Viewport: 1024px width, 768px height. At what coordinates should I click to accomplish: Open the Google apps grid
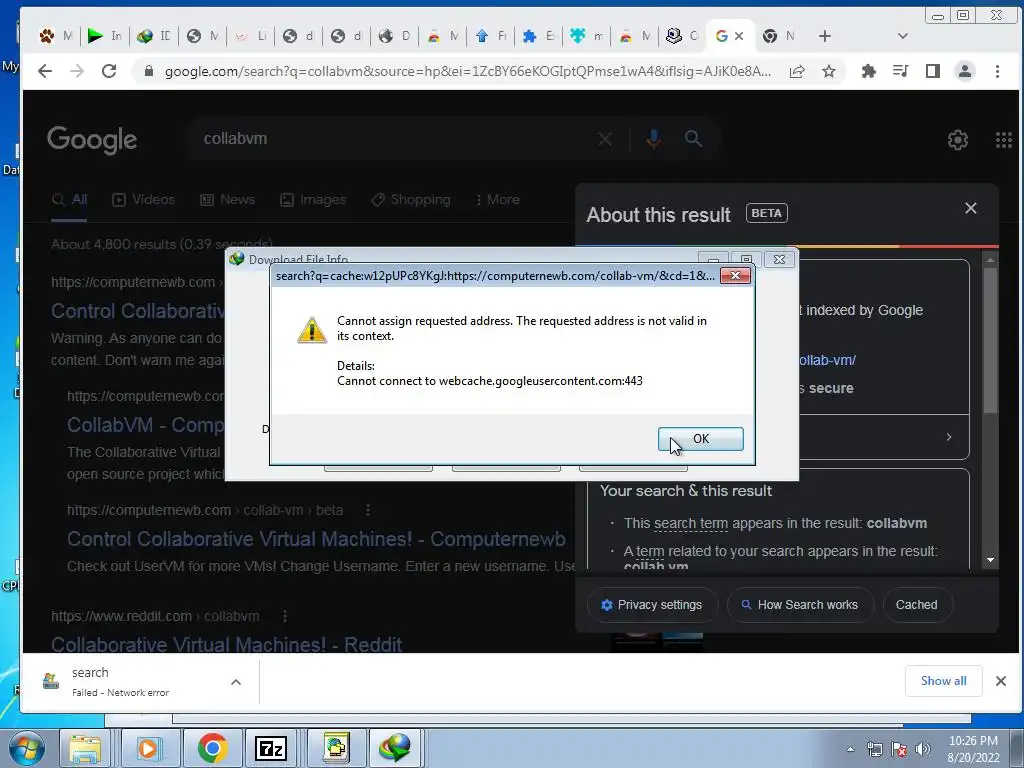pyautogui.click(x=1004, y=139)
